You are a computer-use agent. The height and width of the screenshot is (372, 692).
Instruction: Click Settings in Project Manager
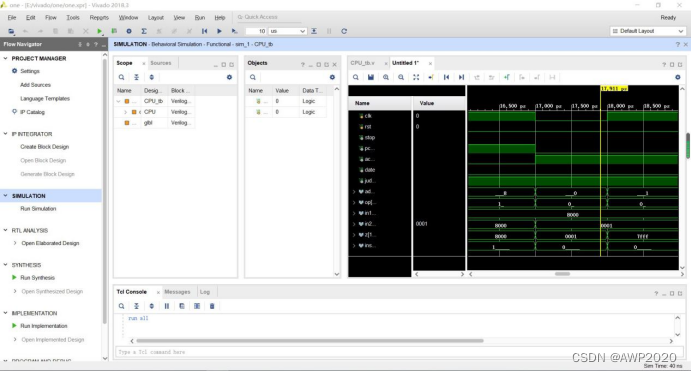[30, 71]
